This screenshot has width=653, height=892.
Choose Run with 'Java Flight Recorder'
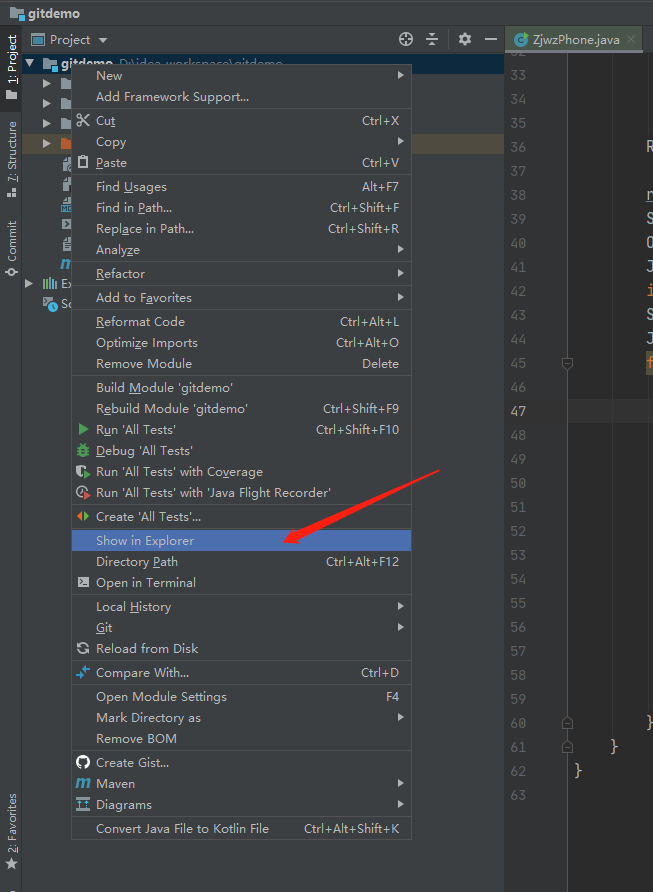[x=241, y=493]
